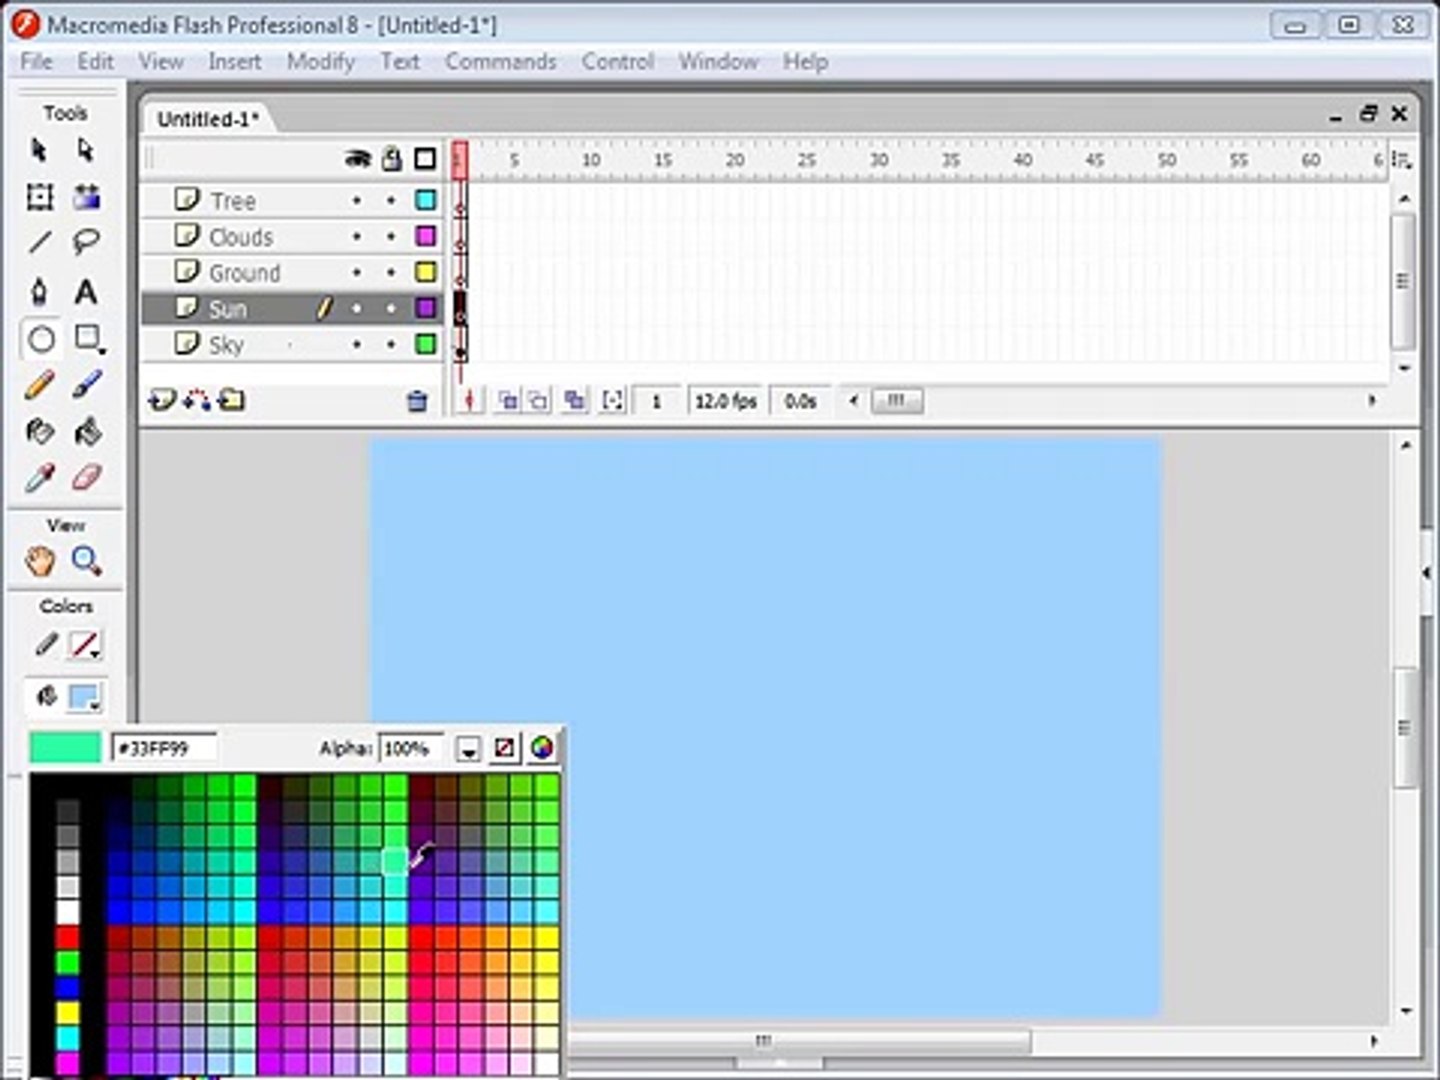This screenshot has height=1080, width=1440.
Task: Pick the pure red swatch in palette
Action: click(68, 937)
